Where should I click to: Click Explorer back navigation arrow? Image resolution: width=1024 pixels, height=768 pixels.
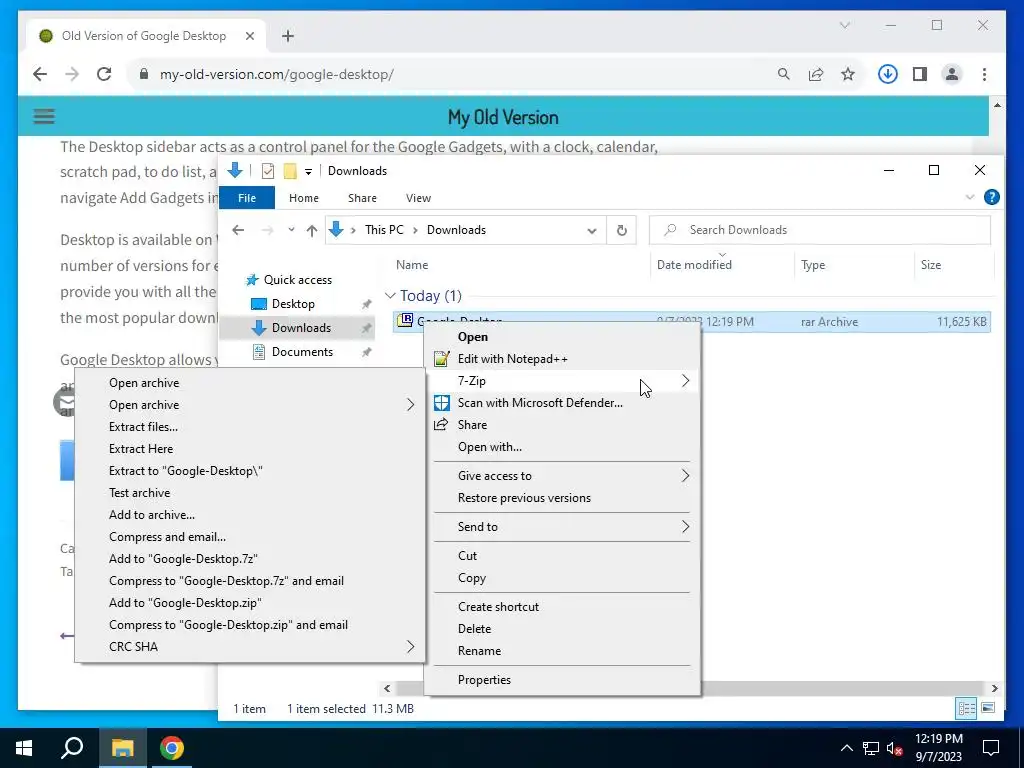238,230
